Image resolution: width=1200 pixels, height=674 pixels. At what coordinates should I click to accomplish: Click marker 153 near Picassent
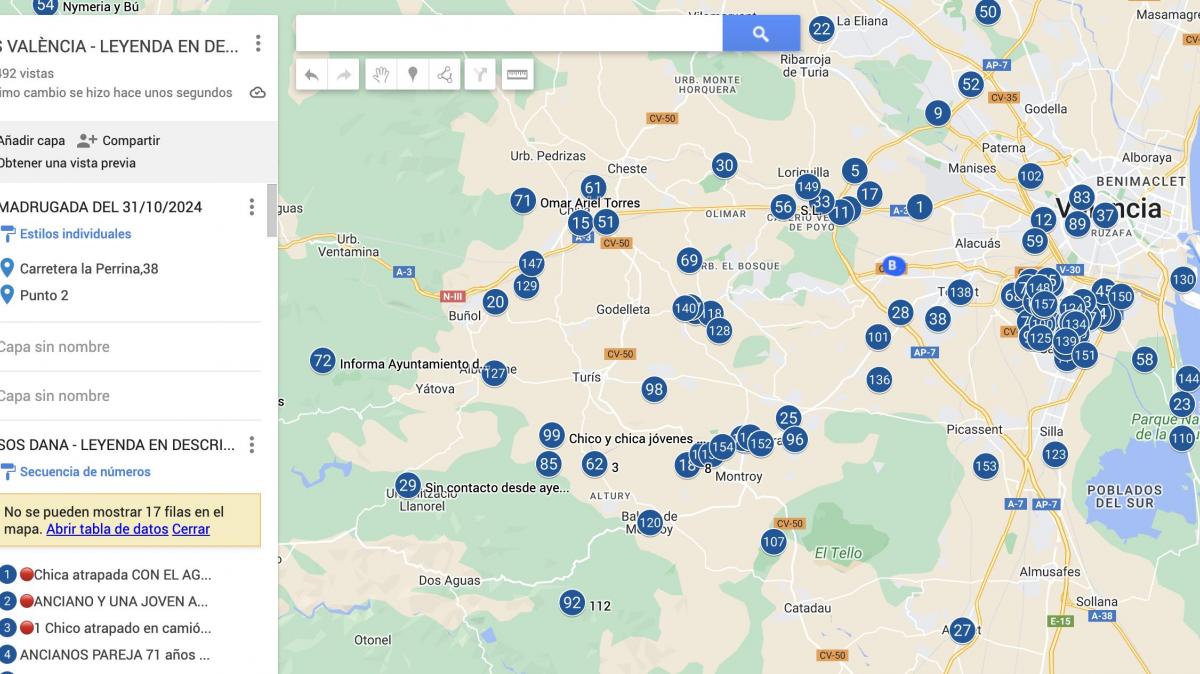pos(986,465)
